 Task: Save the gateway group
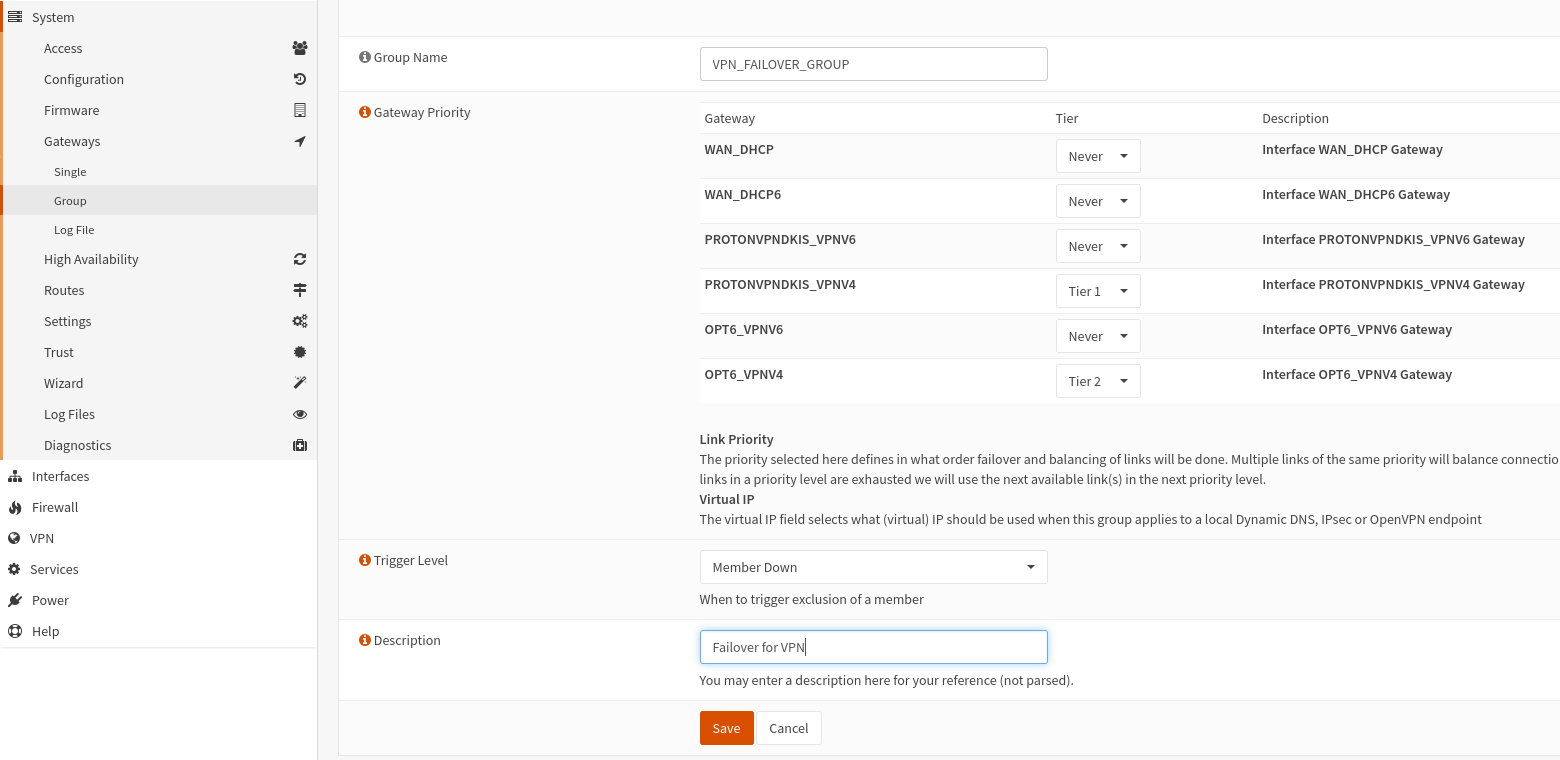point(726,728)
